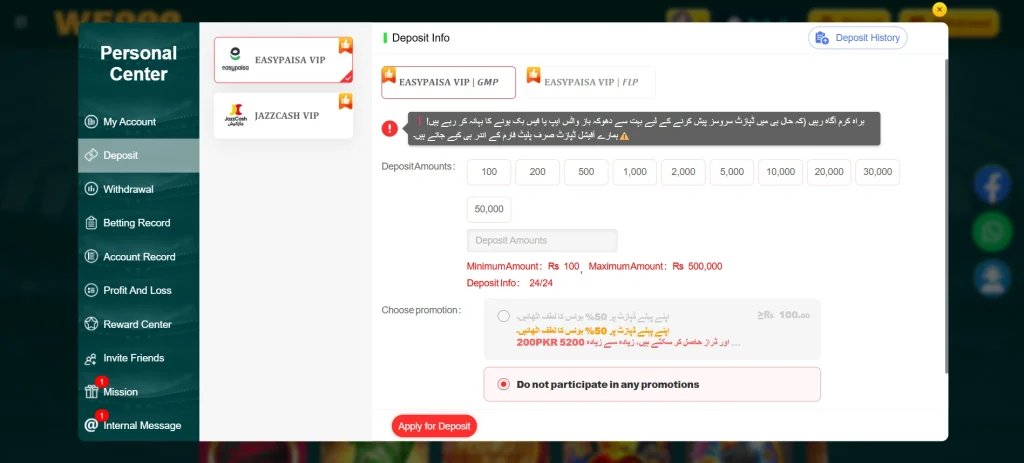Click the customer support avatar icon
1024x463 pixels.
(x=992, y=278)
